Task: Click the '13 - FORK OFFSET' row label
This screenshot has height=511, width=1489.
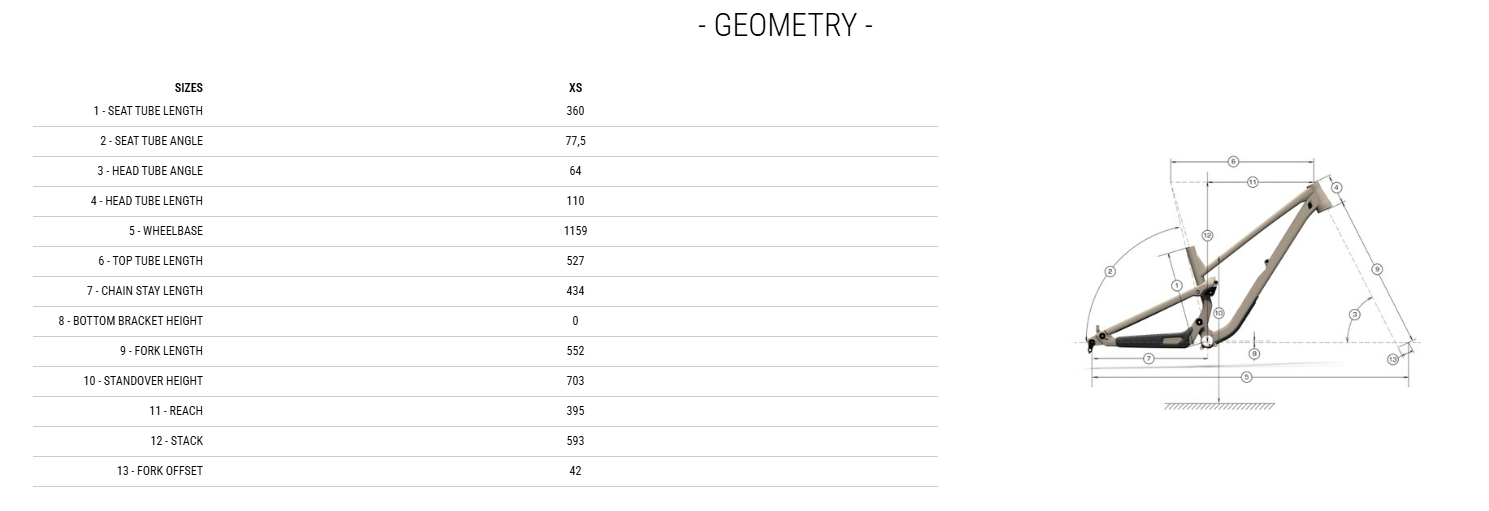Action: pos(159,471)
